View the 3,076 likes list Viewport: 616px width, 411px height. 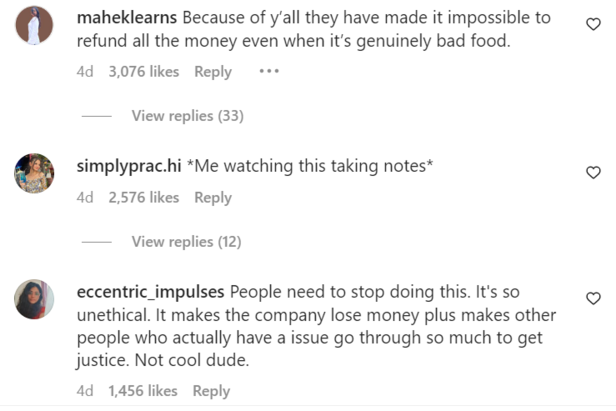(x=143, y=72)
